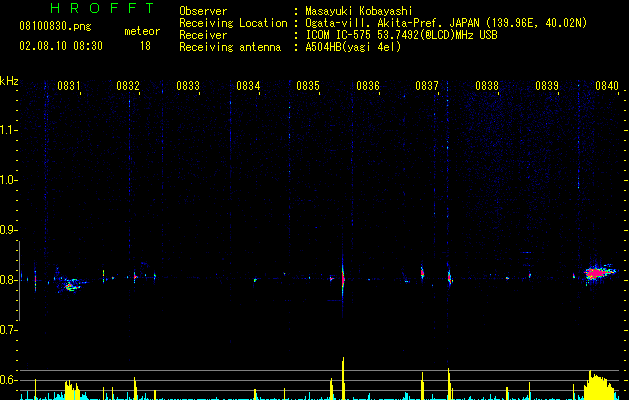Image resolution: width=629 pixels, height=400 pixels.
Task: Click the Observer label
Action: 203,11
